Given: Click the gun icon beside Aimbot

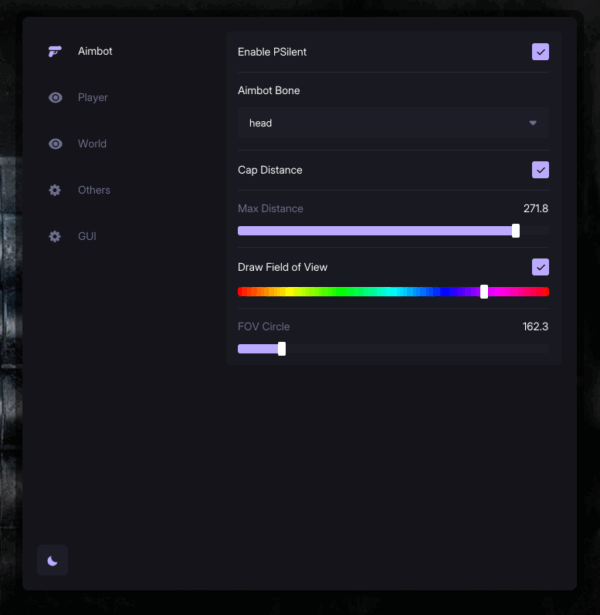Looking at the screenshot, I should (55, 51).
